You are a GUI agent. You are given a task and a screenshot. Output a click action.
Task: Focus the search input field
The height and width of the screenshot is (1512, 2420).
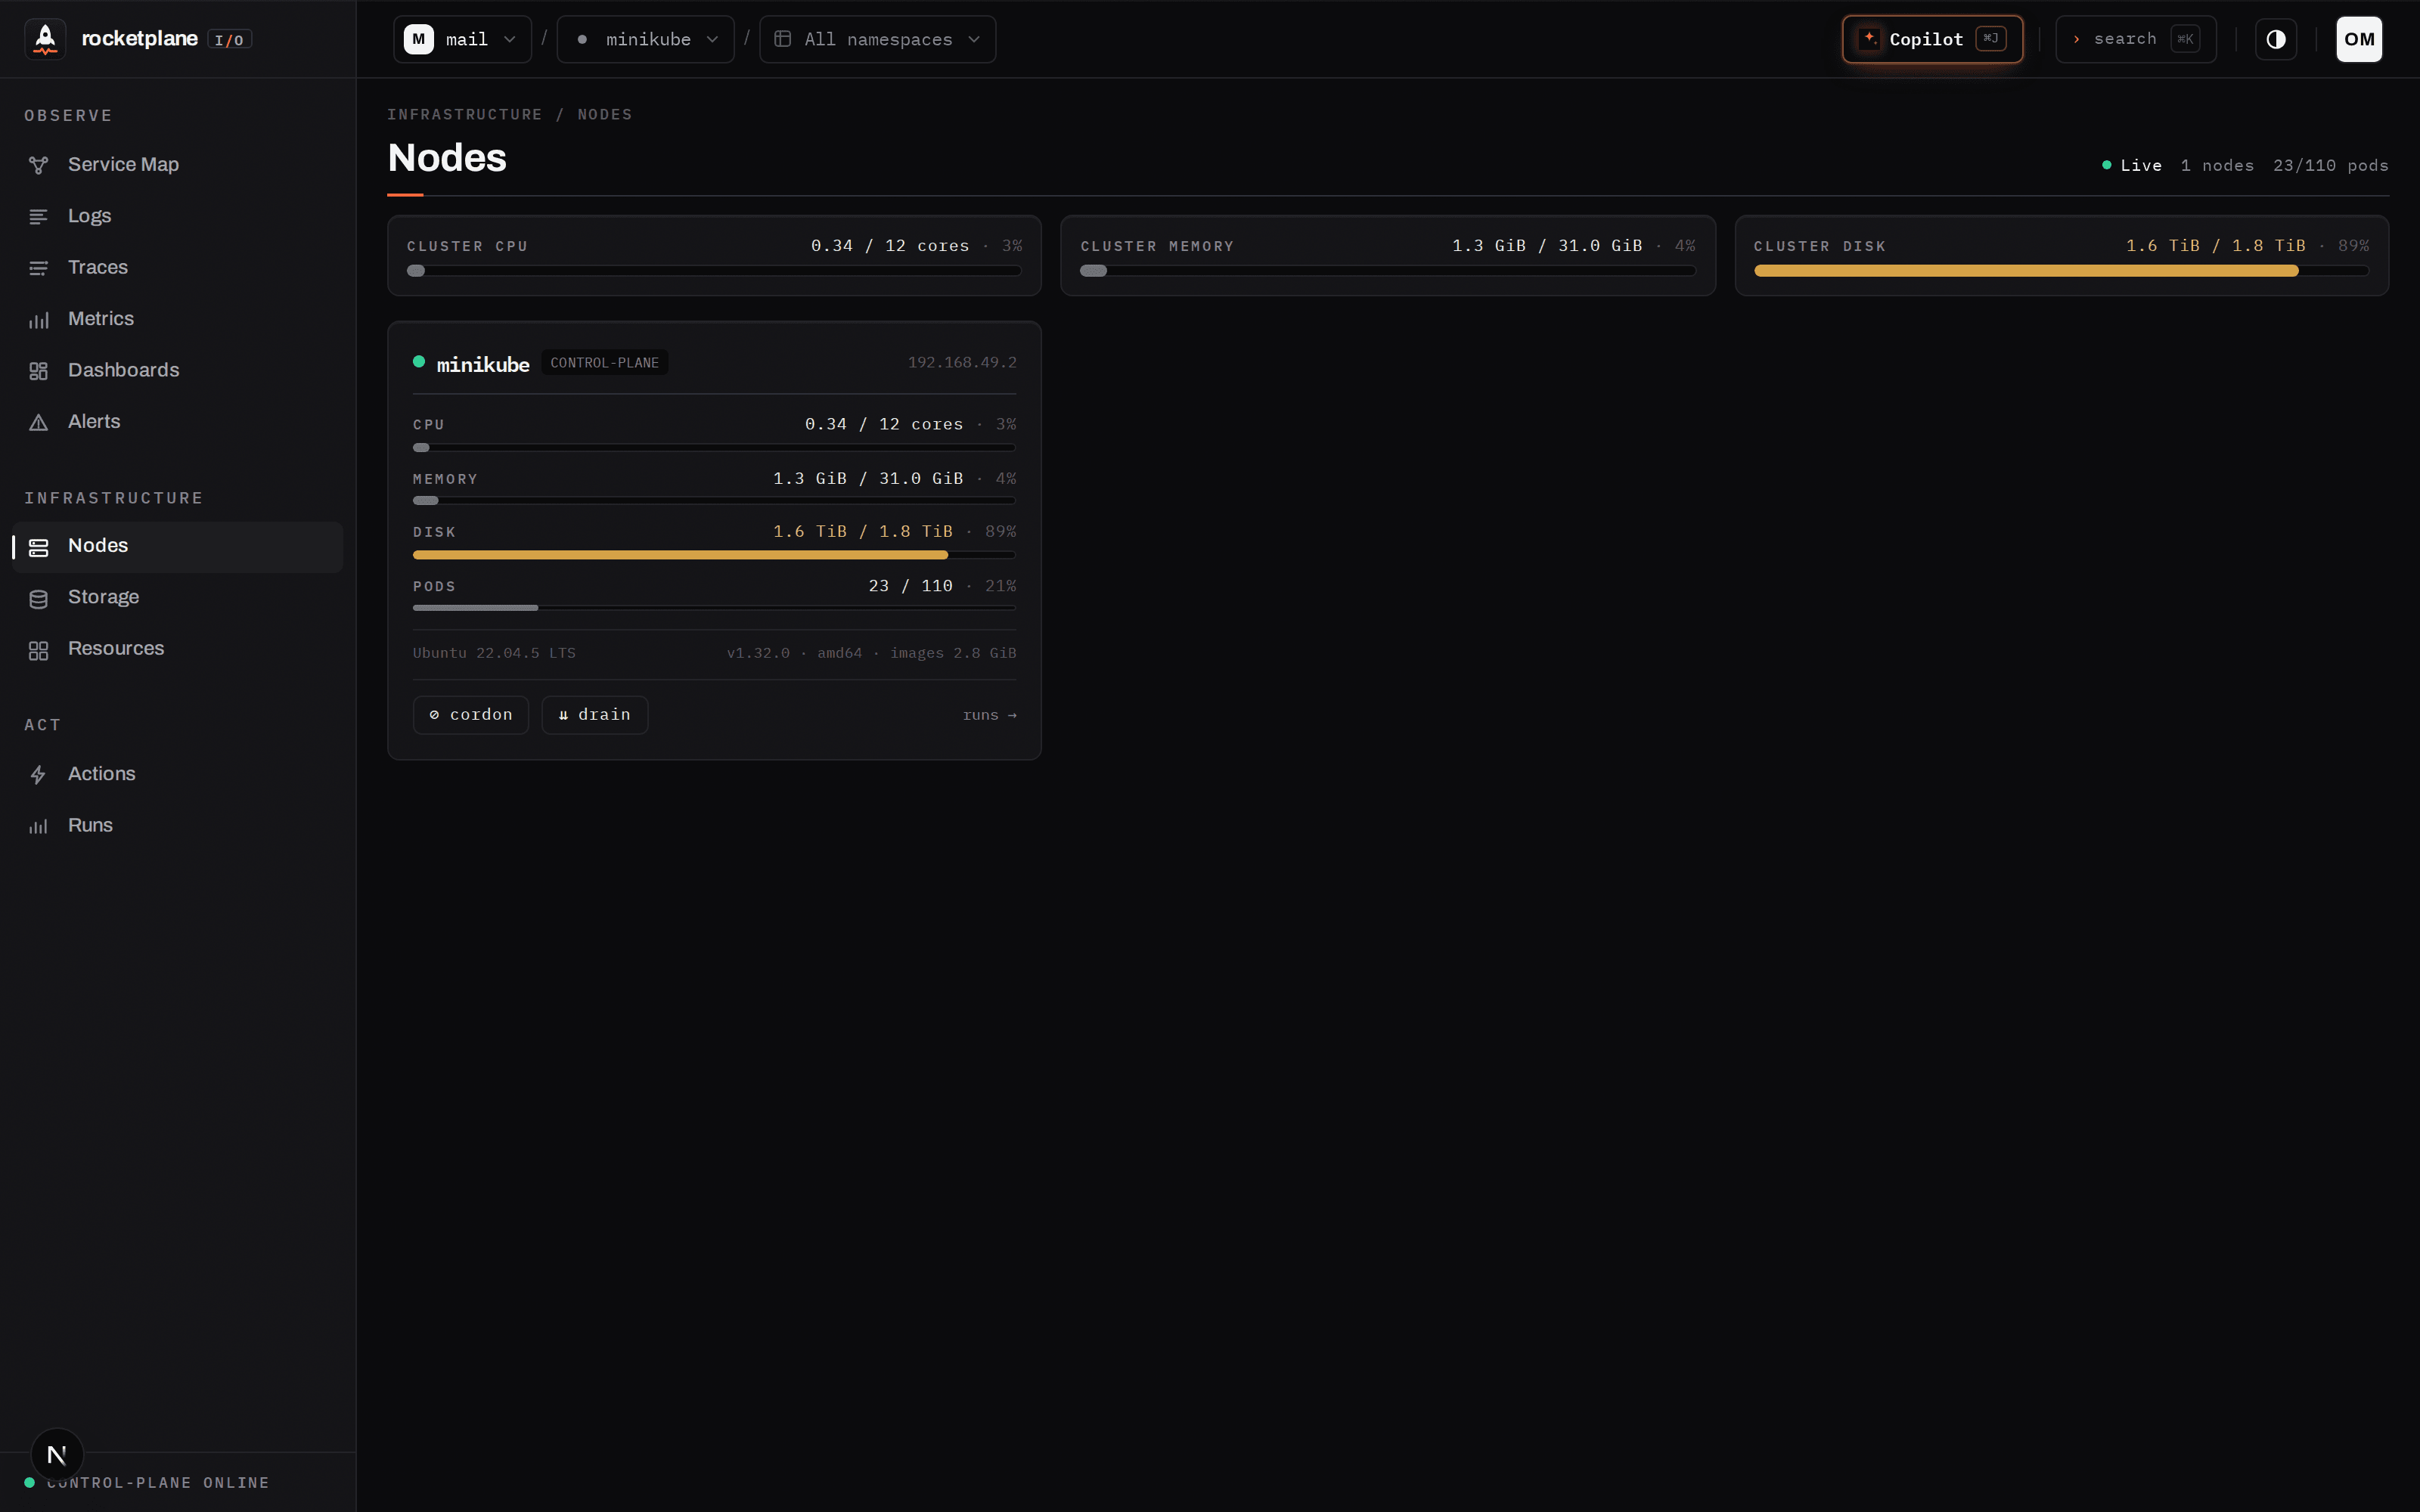click(2136, 39)
